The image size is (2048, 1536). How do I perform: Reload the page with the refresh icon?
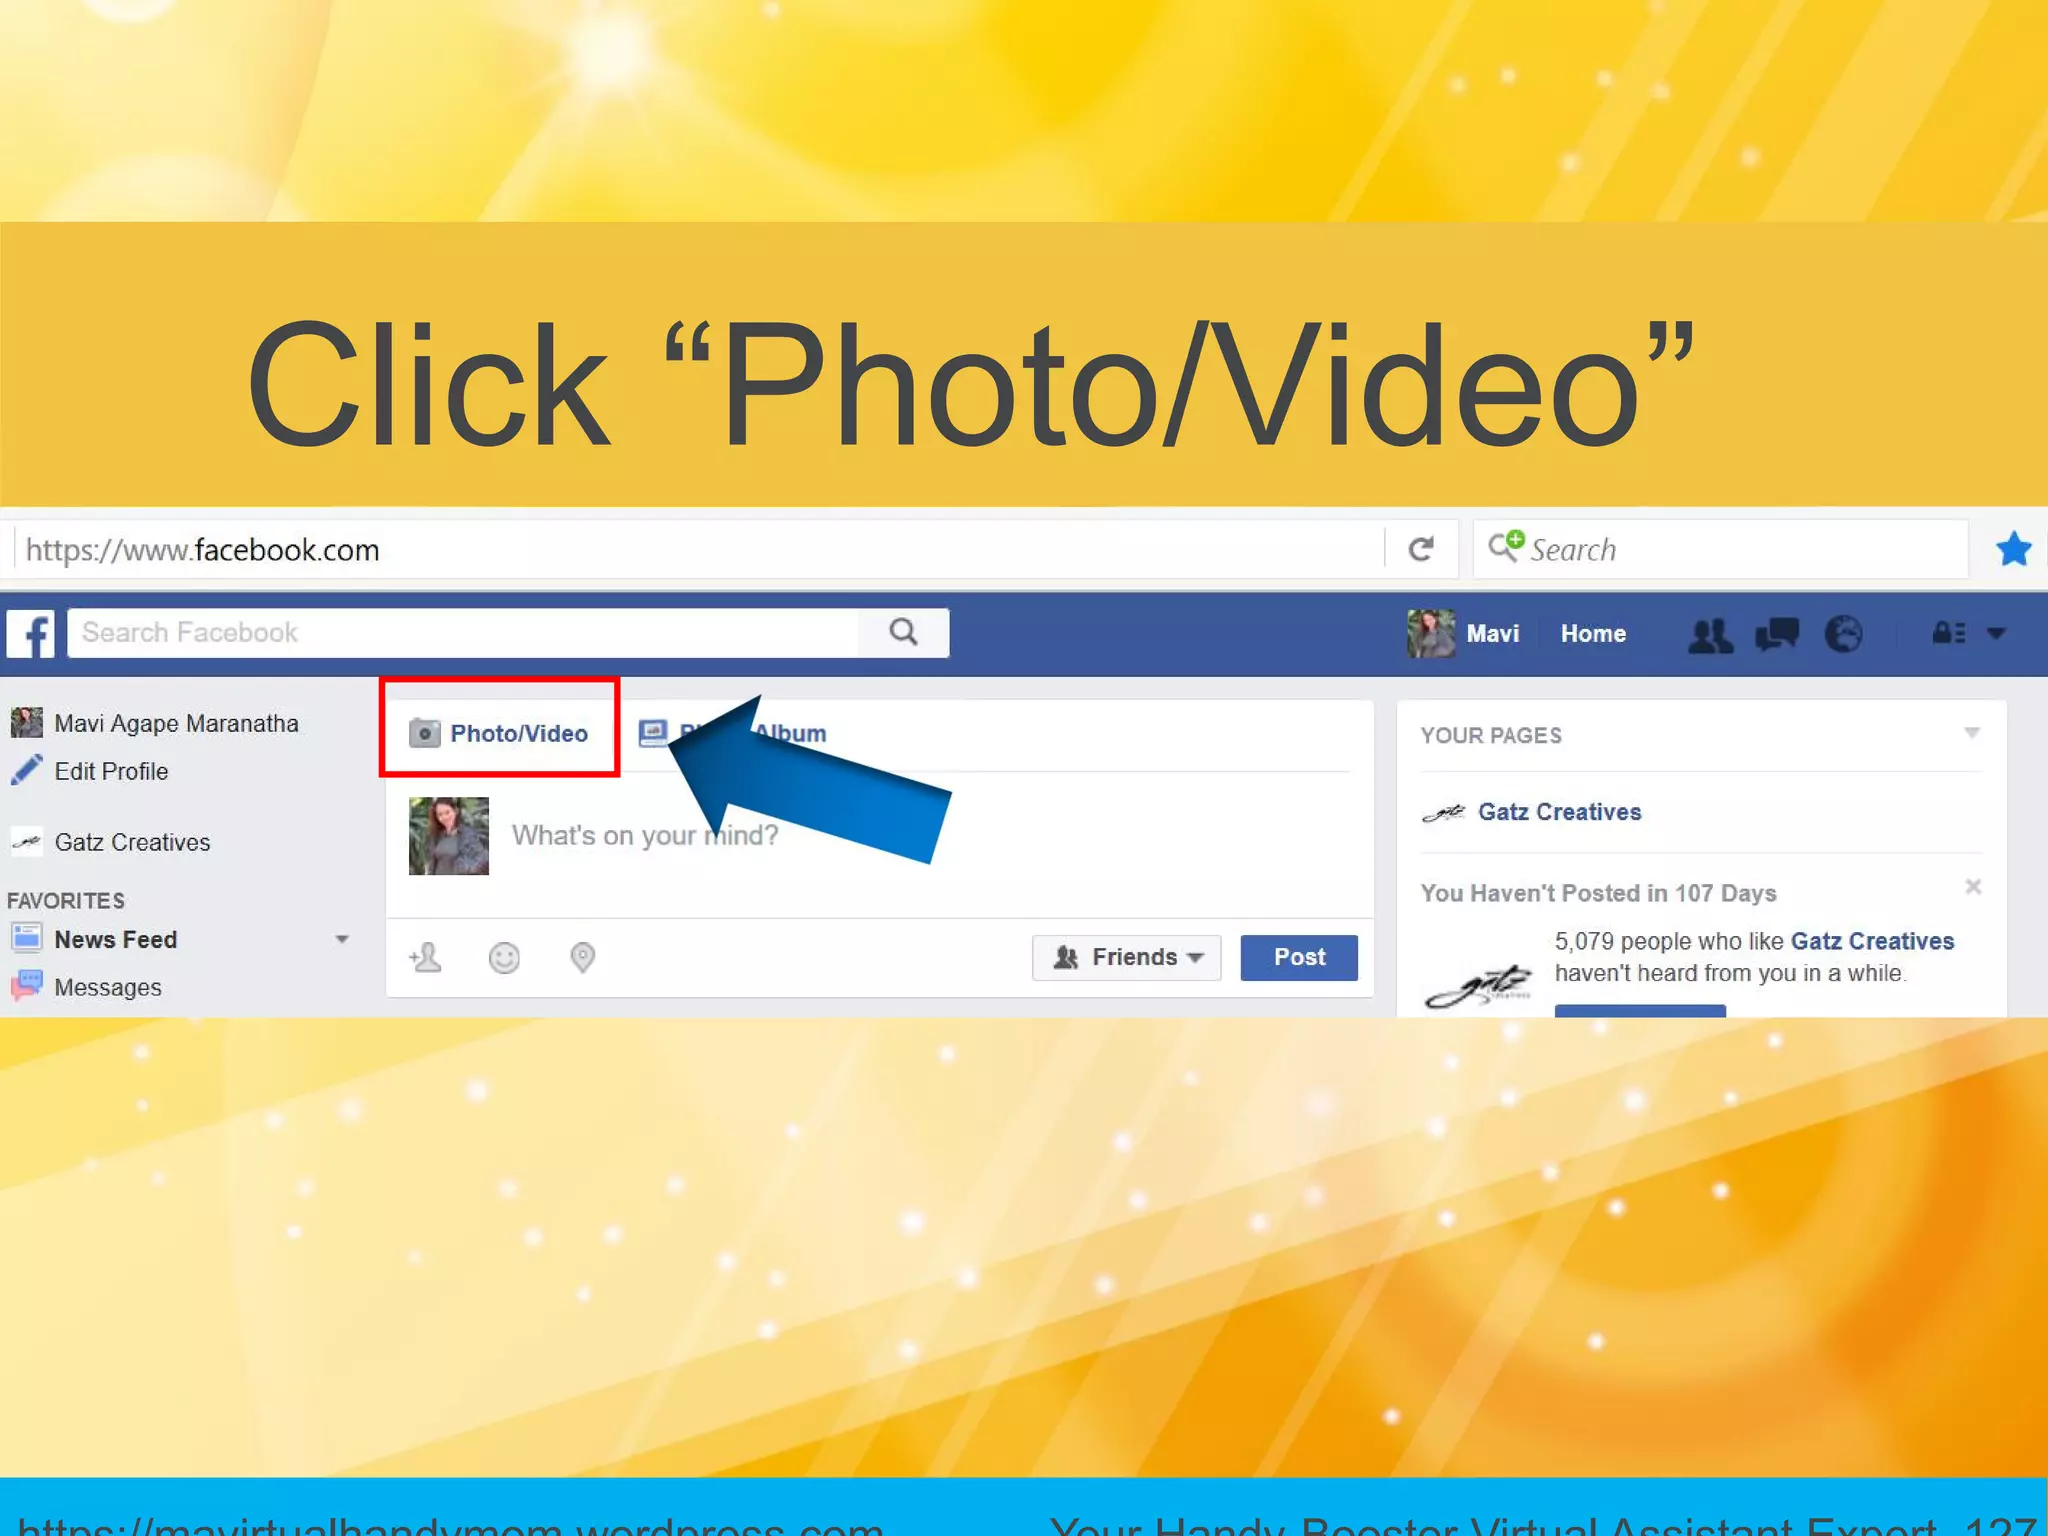1421,549
